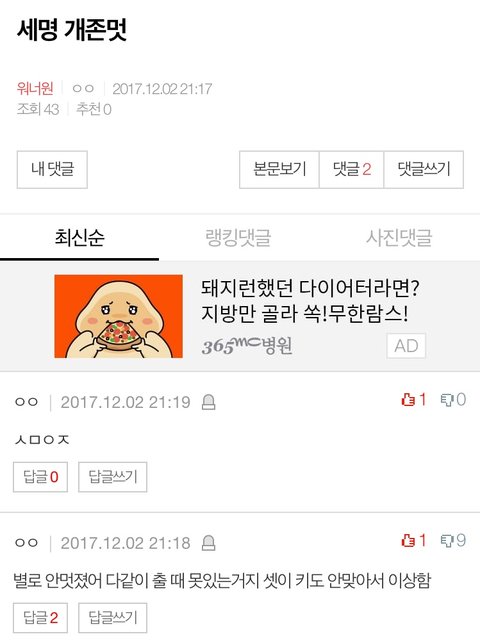480x641 pixels.
Task: Click 답글쓰기 under the ㅅㅁㅇㅈ comment
Action: pos(113,477)
